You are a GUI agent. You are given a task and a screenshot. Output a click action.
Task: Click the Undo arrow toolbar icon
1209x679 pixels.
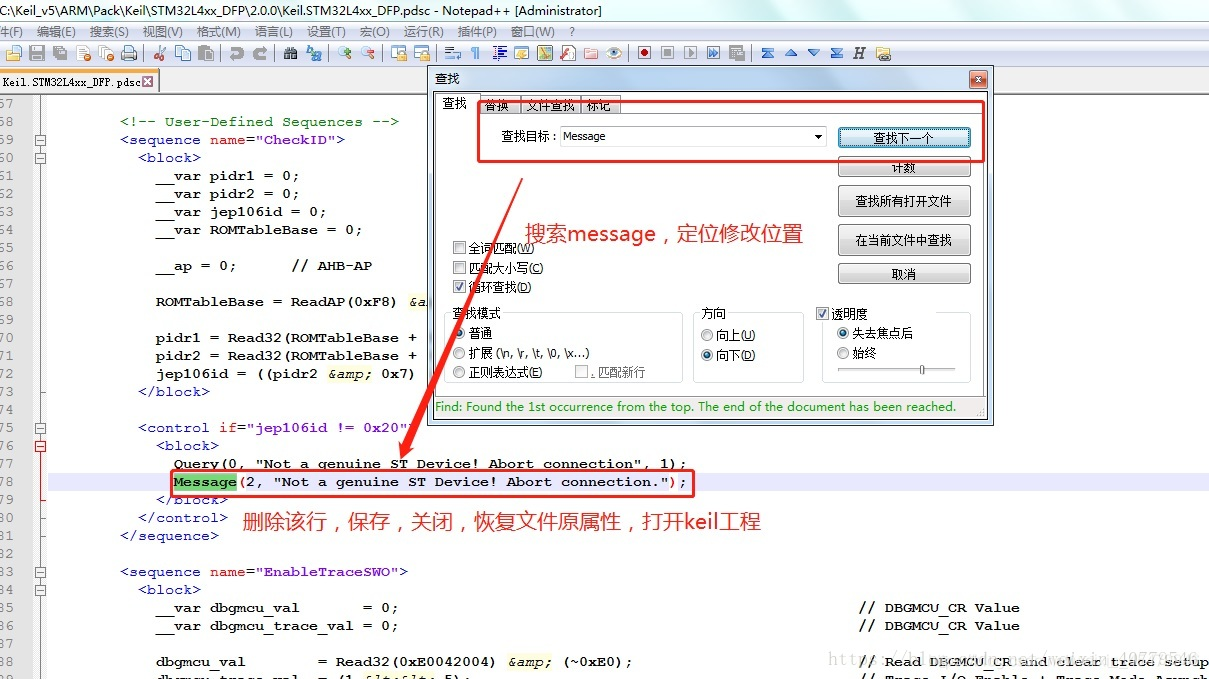pos(237,52)
